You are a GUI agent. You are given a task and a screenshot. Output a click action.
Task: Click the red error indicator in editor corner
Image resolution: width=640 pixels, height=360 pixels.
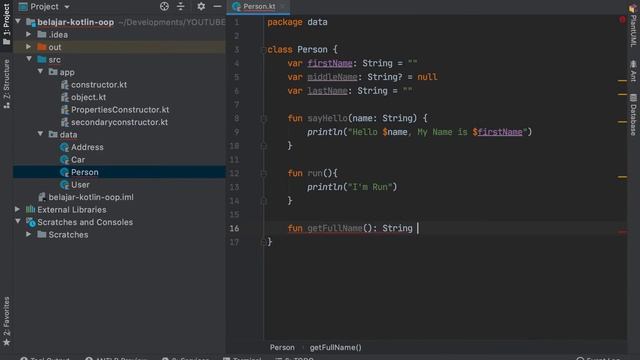[x=622, y=19]
